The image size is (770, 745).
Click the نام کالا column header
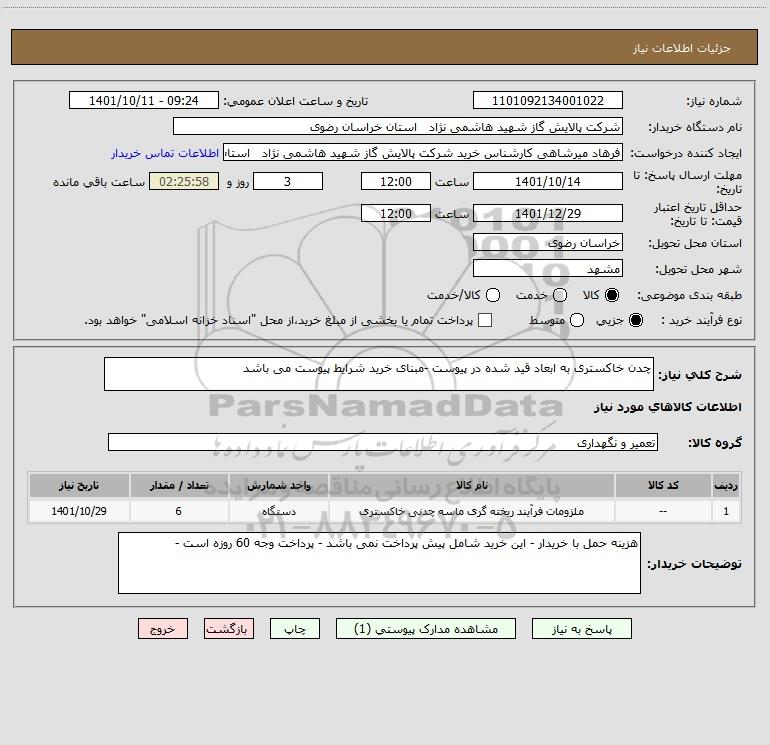(x=471, y=485)
